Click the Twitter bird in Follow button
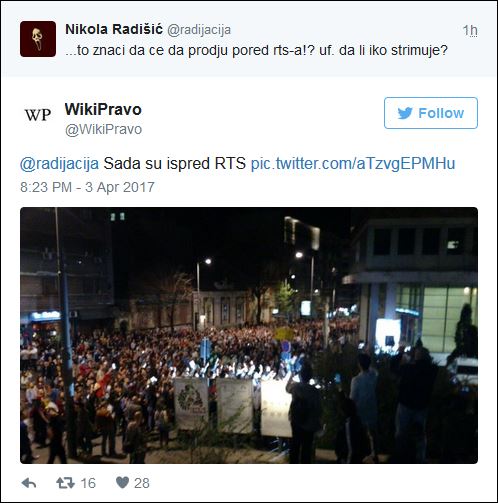The height and width of the screenshot is (503, 498). [x=405, y=113]
